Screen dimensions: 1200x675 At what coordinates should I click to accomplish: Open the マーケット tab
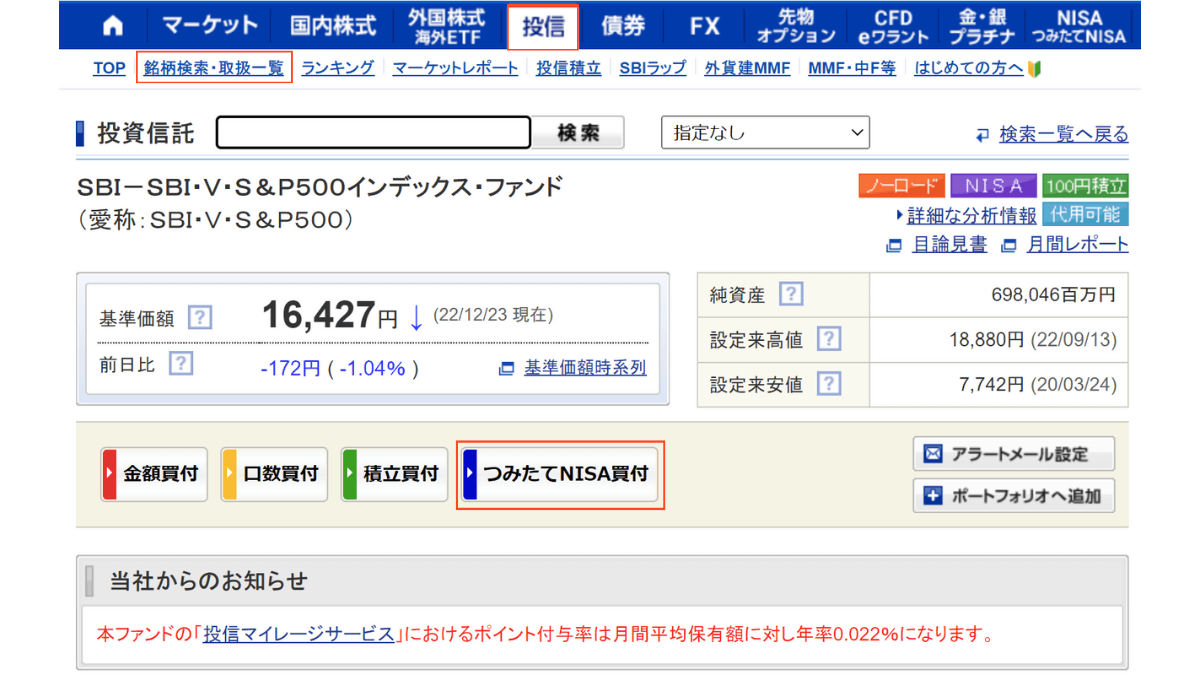(x=210, y=26)
